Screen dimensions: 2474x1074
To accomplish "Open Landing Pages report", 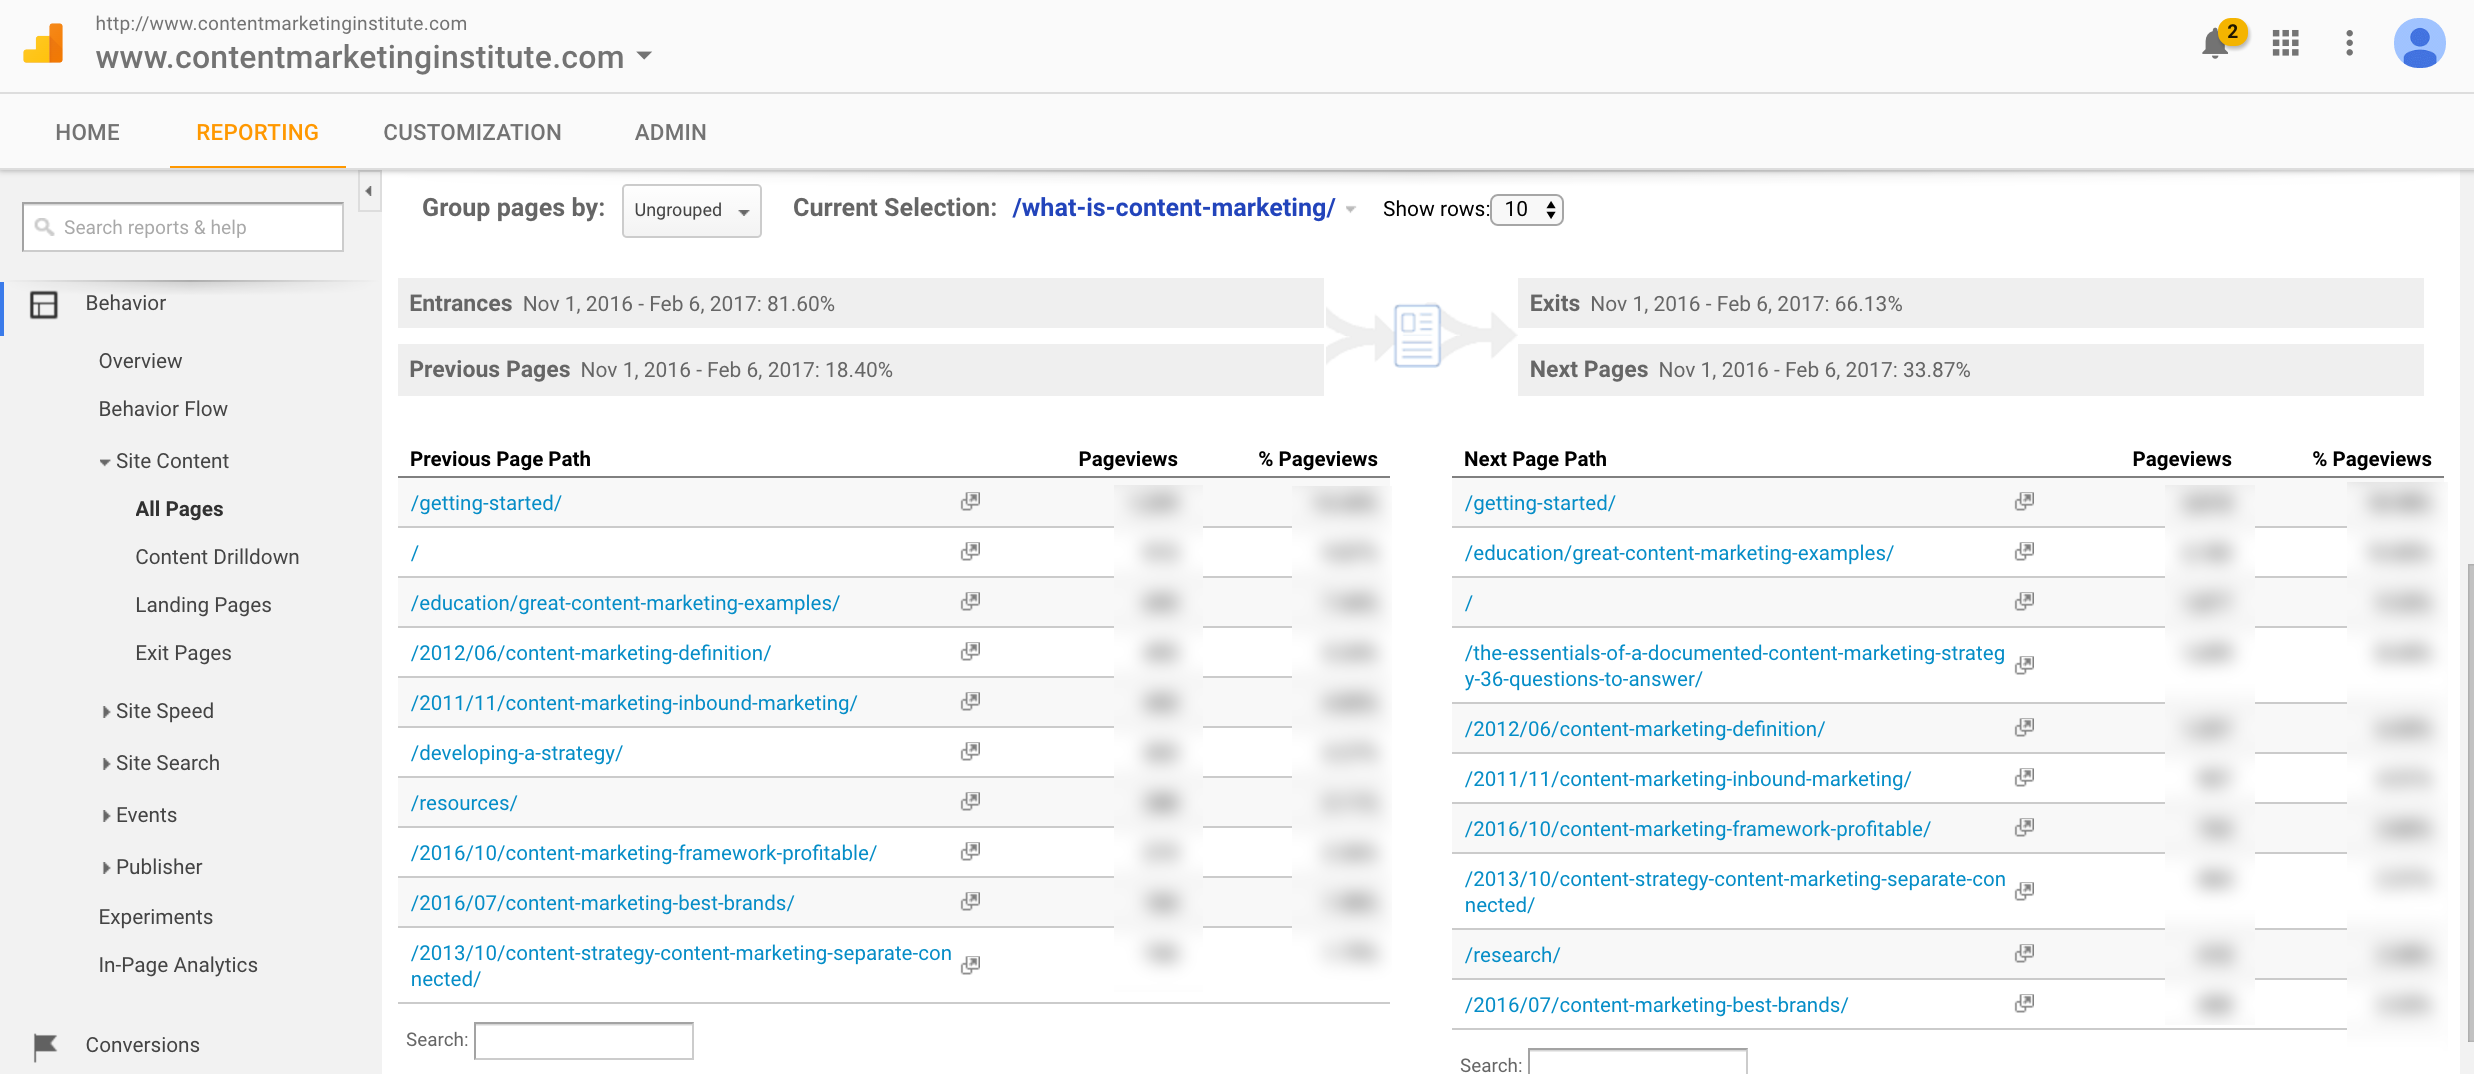I will point(203,605).
